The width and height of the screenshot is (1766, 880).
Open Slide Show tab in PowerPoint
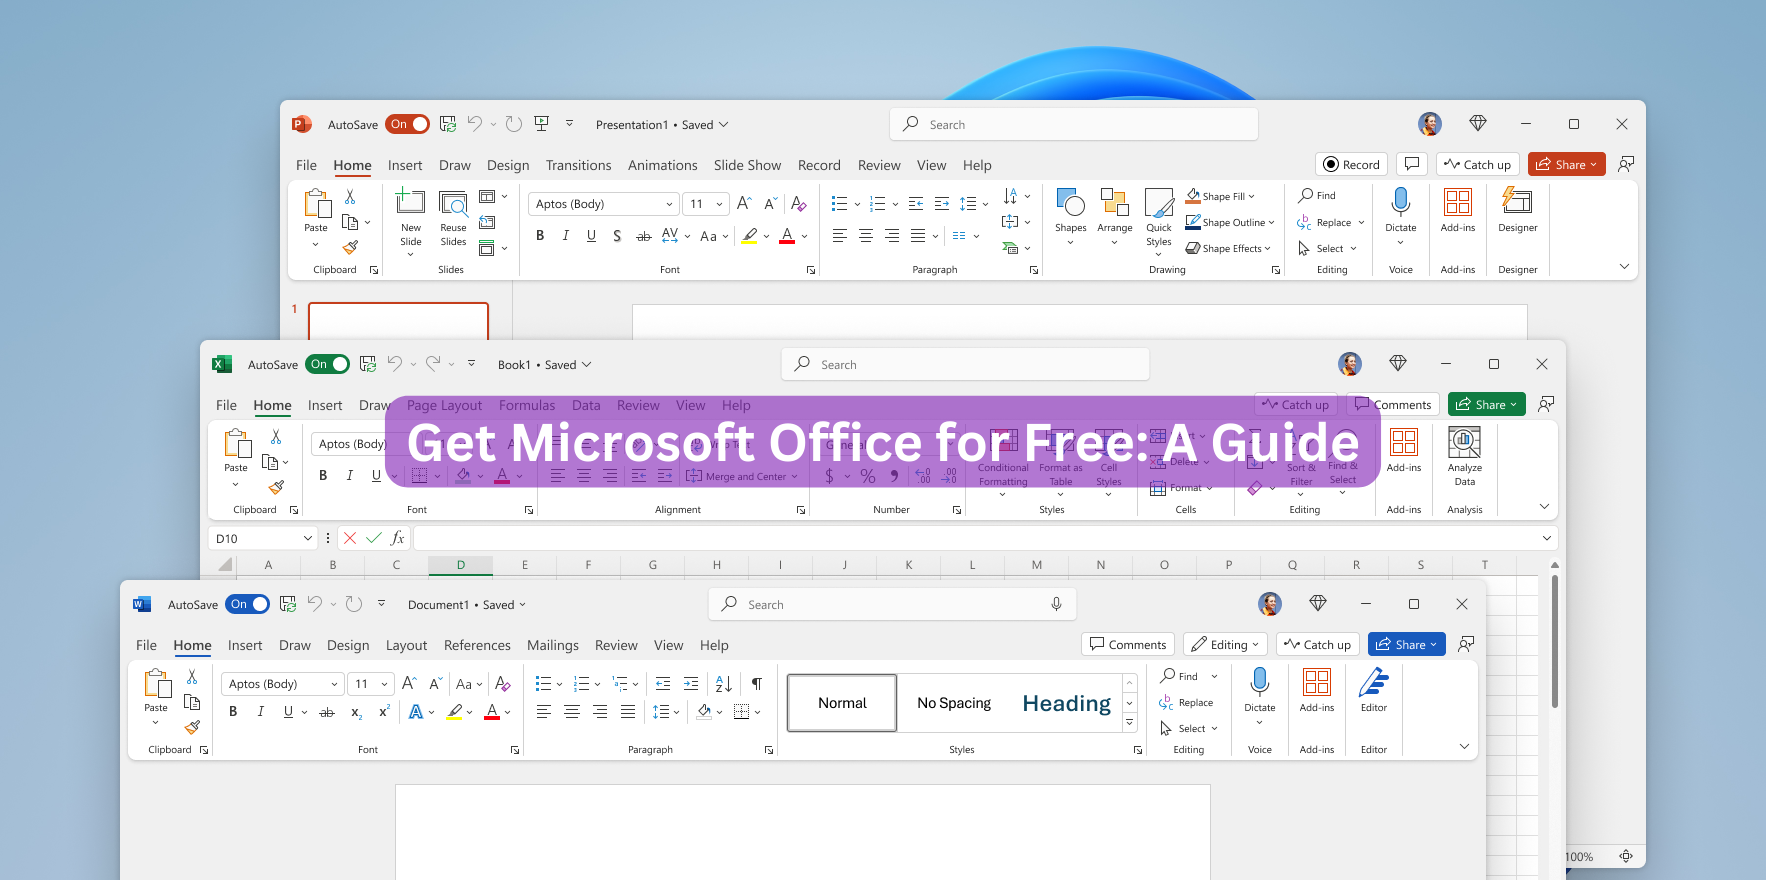point(747,165)
